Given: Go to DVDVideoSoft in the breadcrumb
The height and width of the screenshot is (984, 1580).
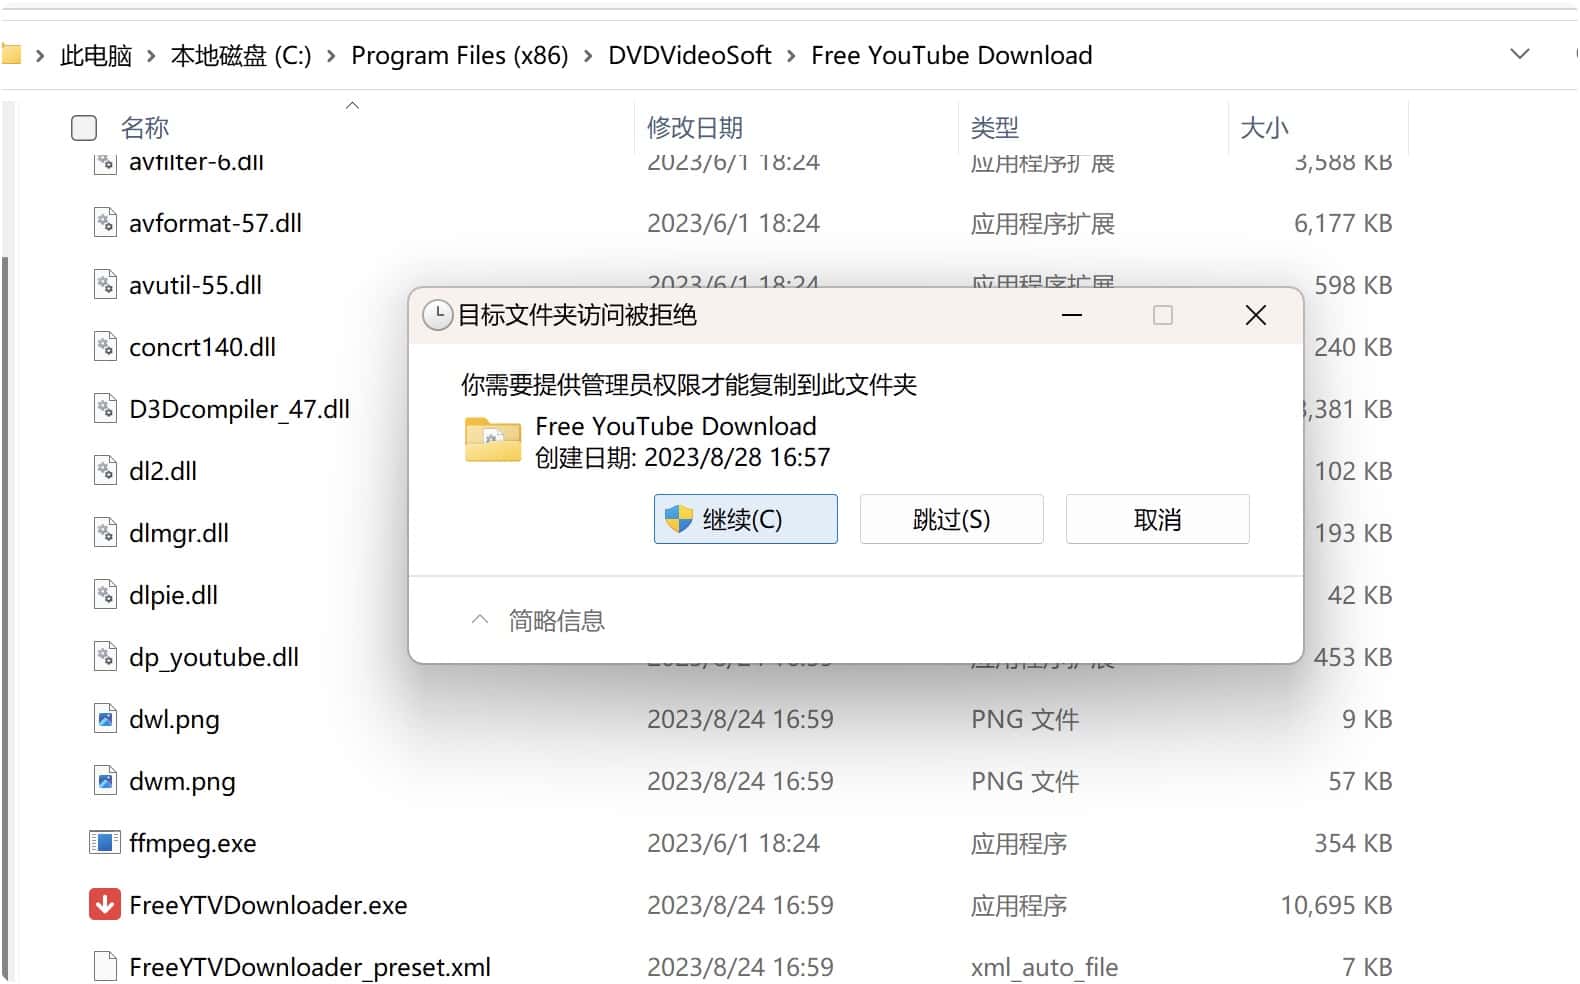Looking at the screenshot, I should 690,55.
